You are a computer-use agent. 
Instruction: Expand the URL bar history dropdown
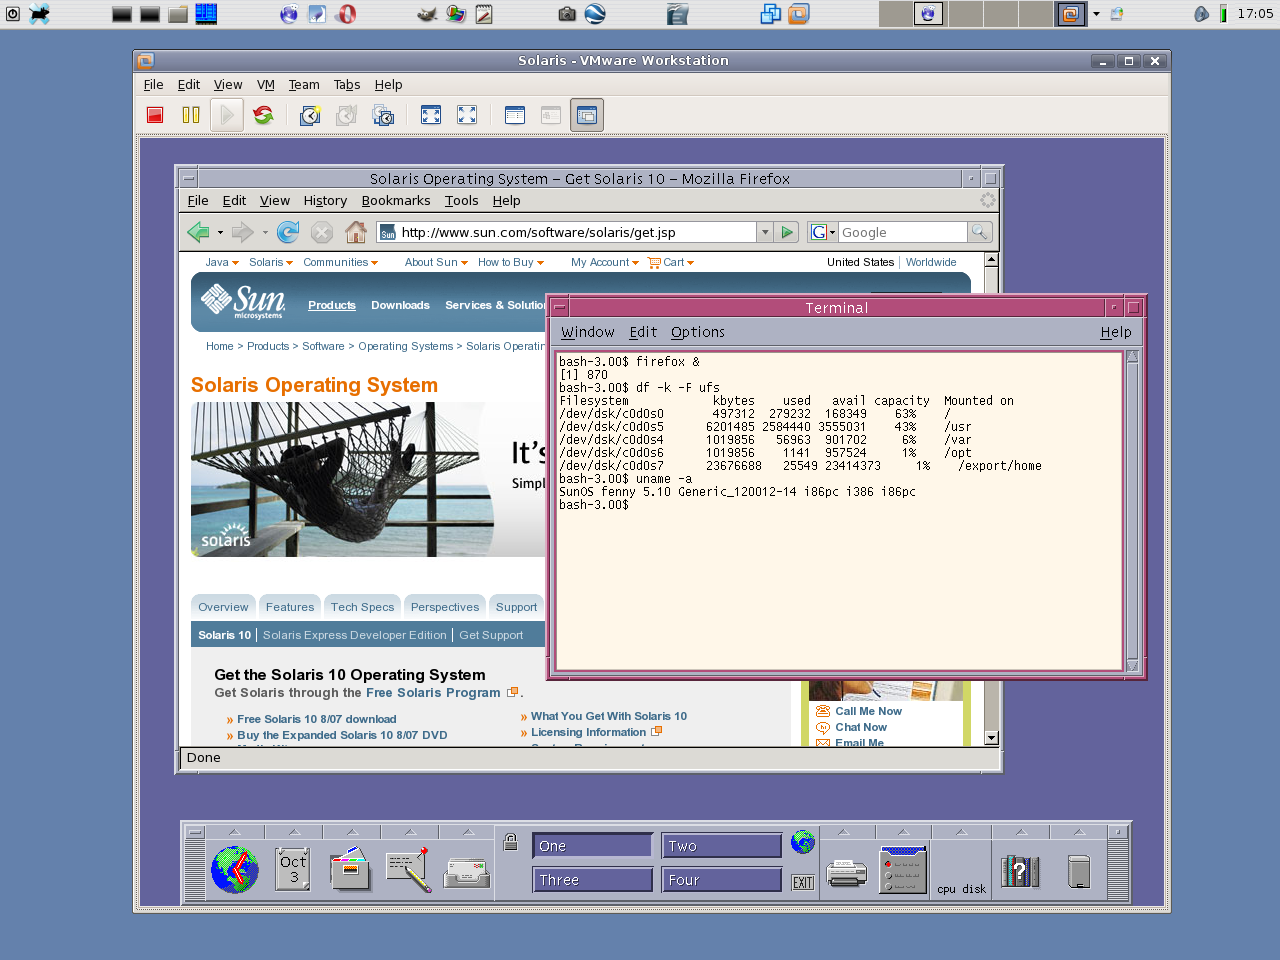765,232
